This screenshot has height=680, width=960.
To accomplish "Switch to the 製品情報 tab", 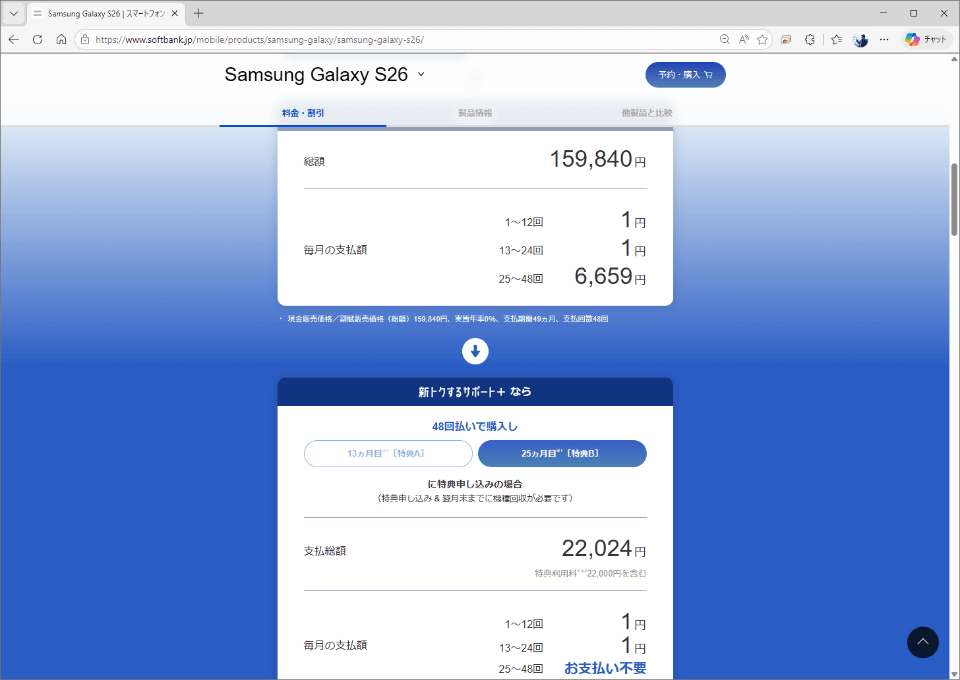I will coord(475,113).
